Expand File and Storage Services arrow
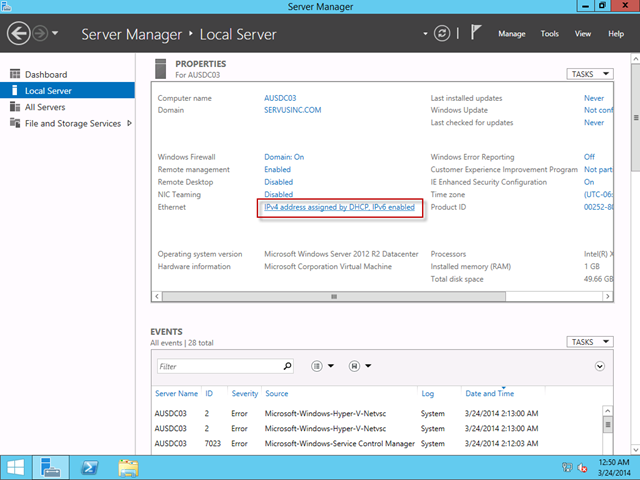Screen dimensions: 640x480 (x=129, y=123)
